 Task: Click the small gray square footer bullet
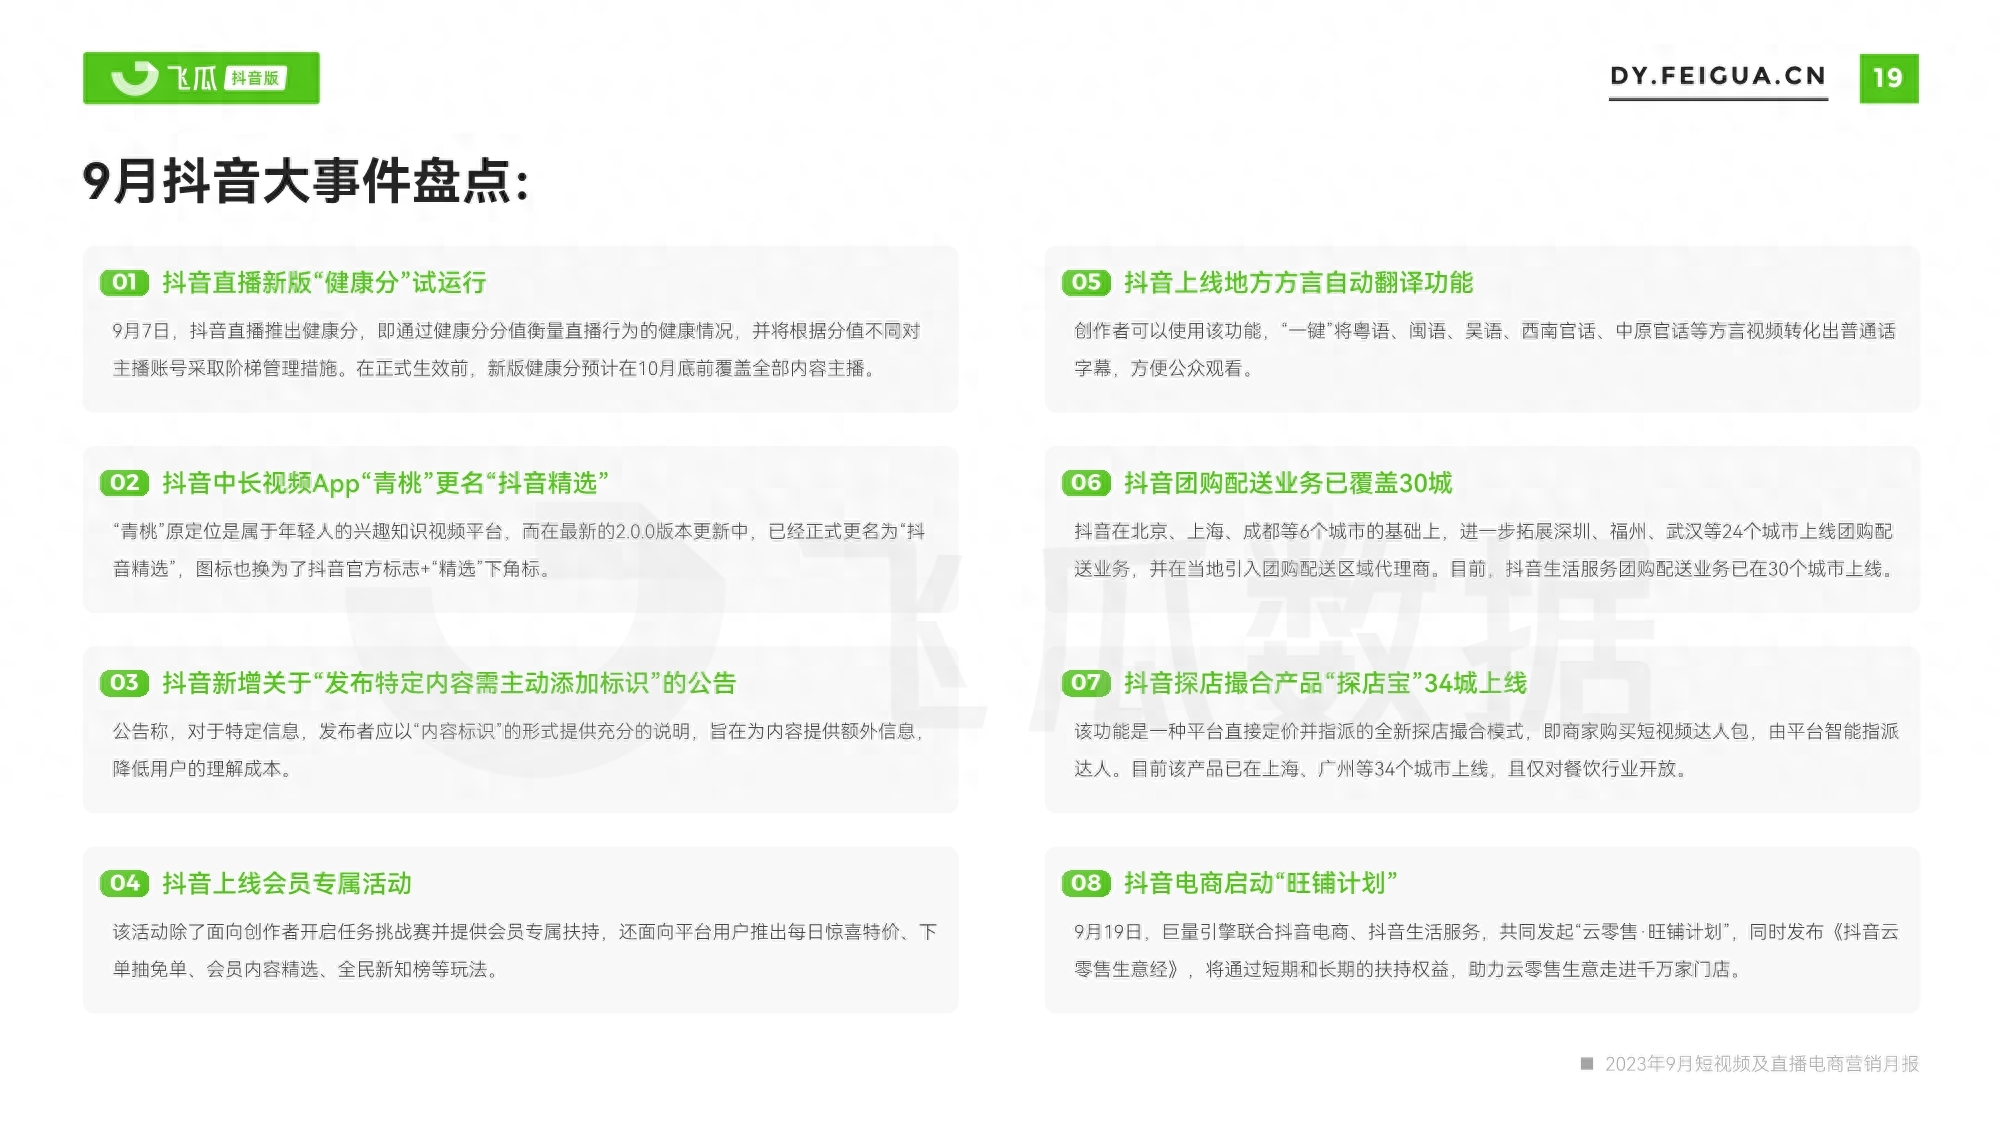(1587, 1063)
